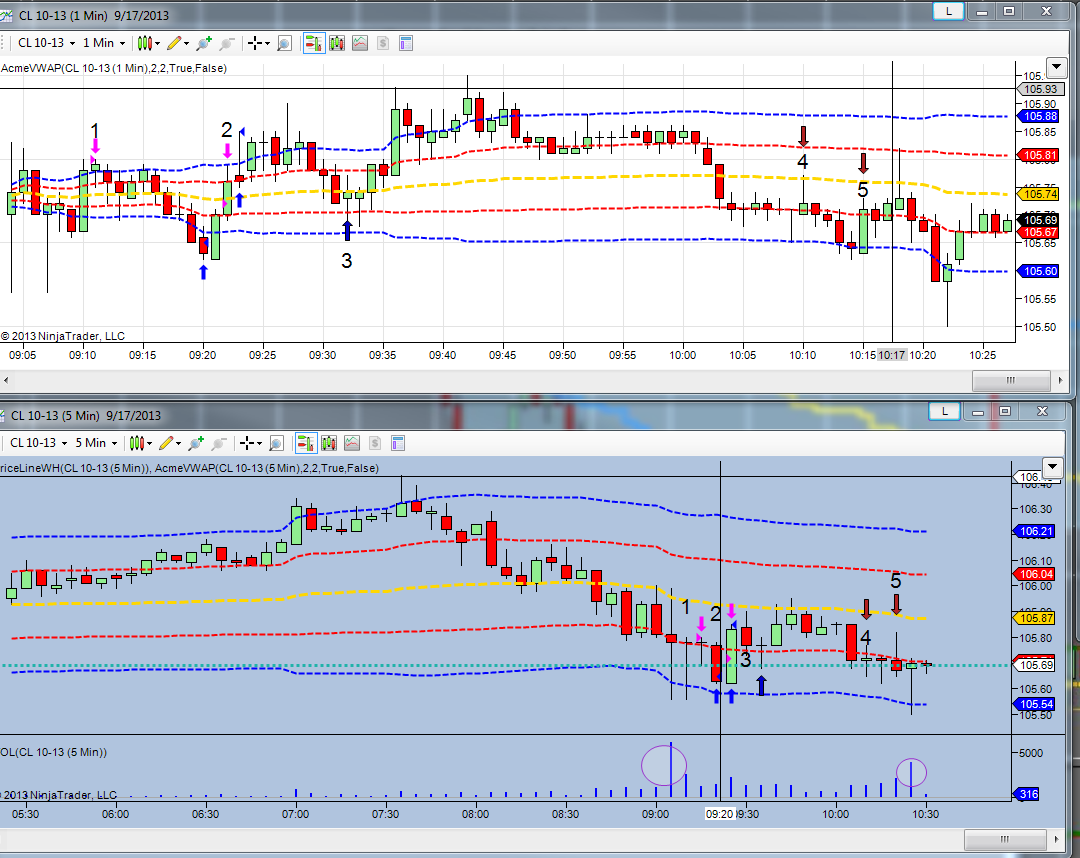The width and height of the screenshot is (1080, 858).
Task: Expand the 1 Min interval dropdown
Action: (104, 43)
